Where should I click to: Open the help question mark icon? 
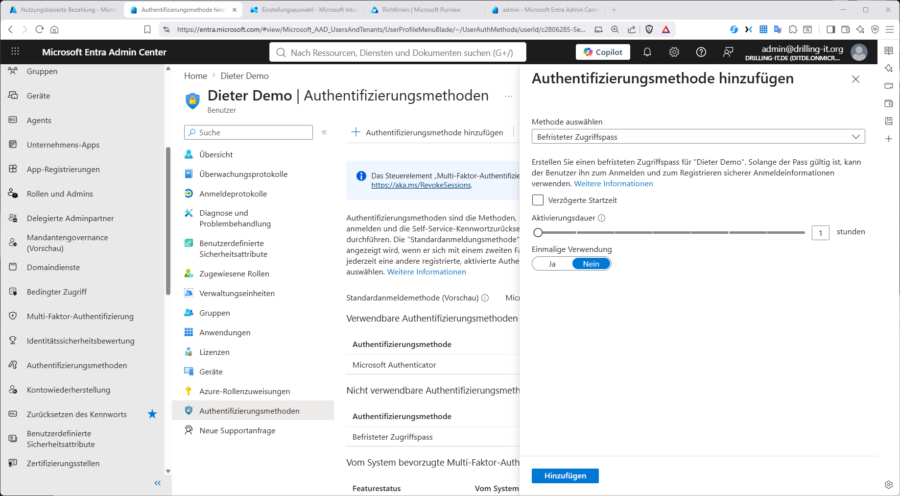click(x=701, y=52)
